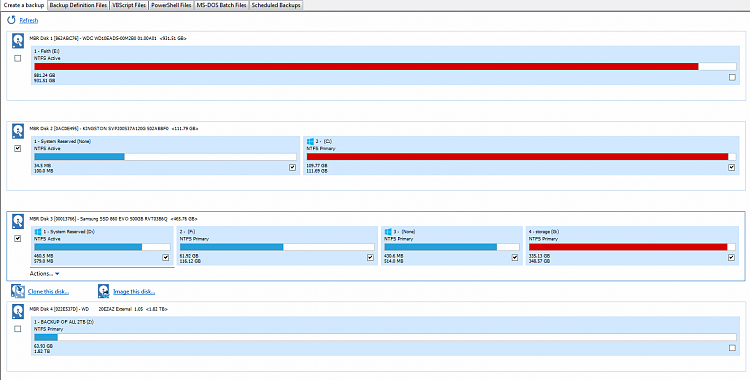This screenshot has height=380, width=750.
Task: Untick the storage partition checkbox
Action: point(731,257)
